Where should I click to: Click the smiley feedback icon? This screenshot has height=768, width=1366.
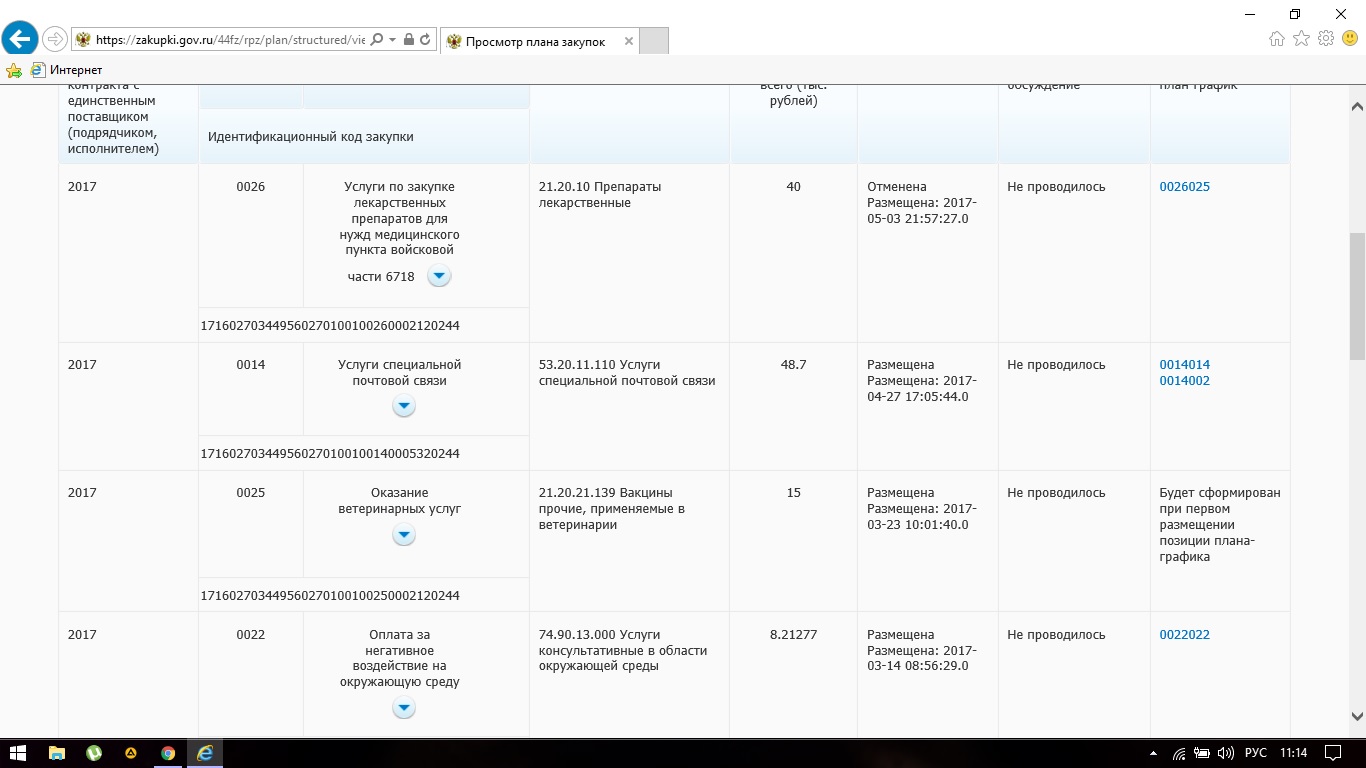[1350, 39]
